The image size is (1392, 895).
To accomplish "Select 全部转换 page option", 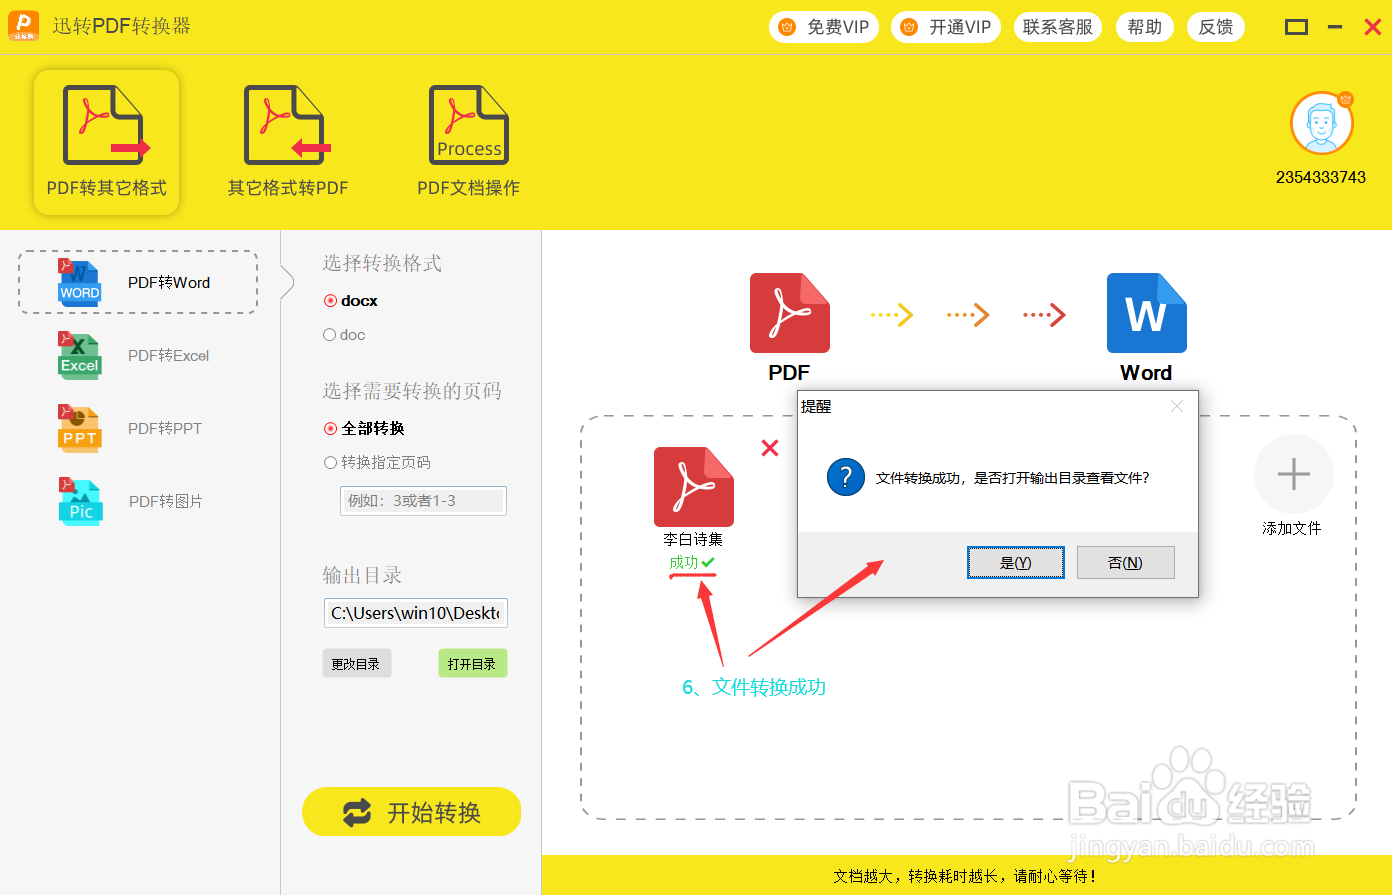I will (x=364, y=428).
